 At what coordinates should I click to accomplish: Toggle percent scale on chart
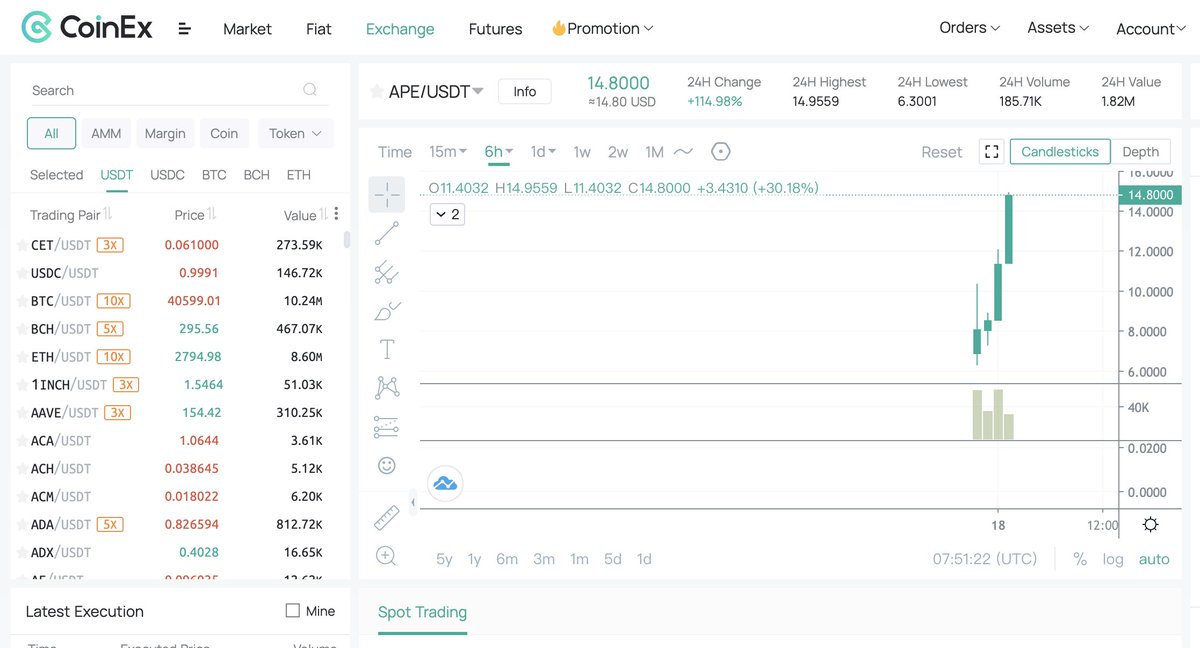coord(1080,559)
